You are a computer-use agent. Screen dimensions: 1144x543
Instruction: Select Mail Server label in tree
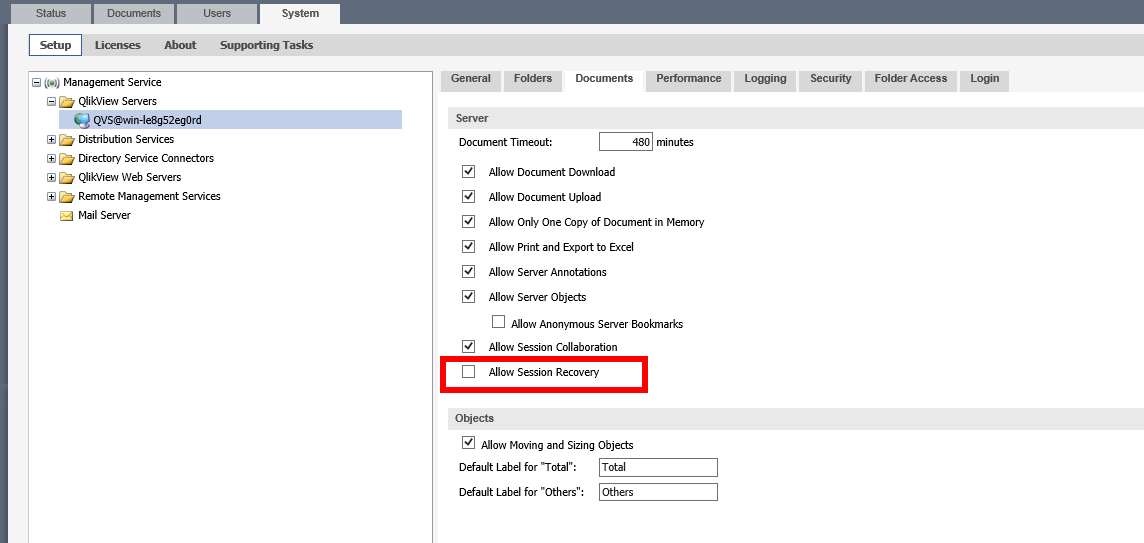(x=104, y=215)
